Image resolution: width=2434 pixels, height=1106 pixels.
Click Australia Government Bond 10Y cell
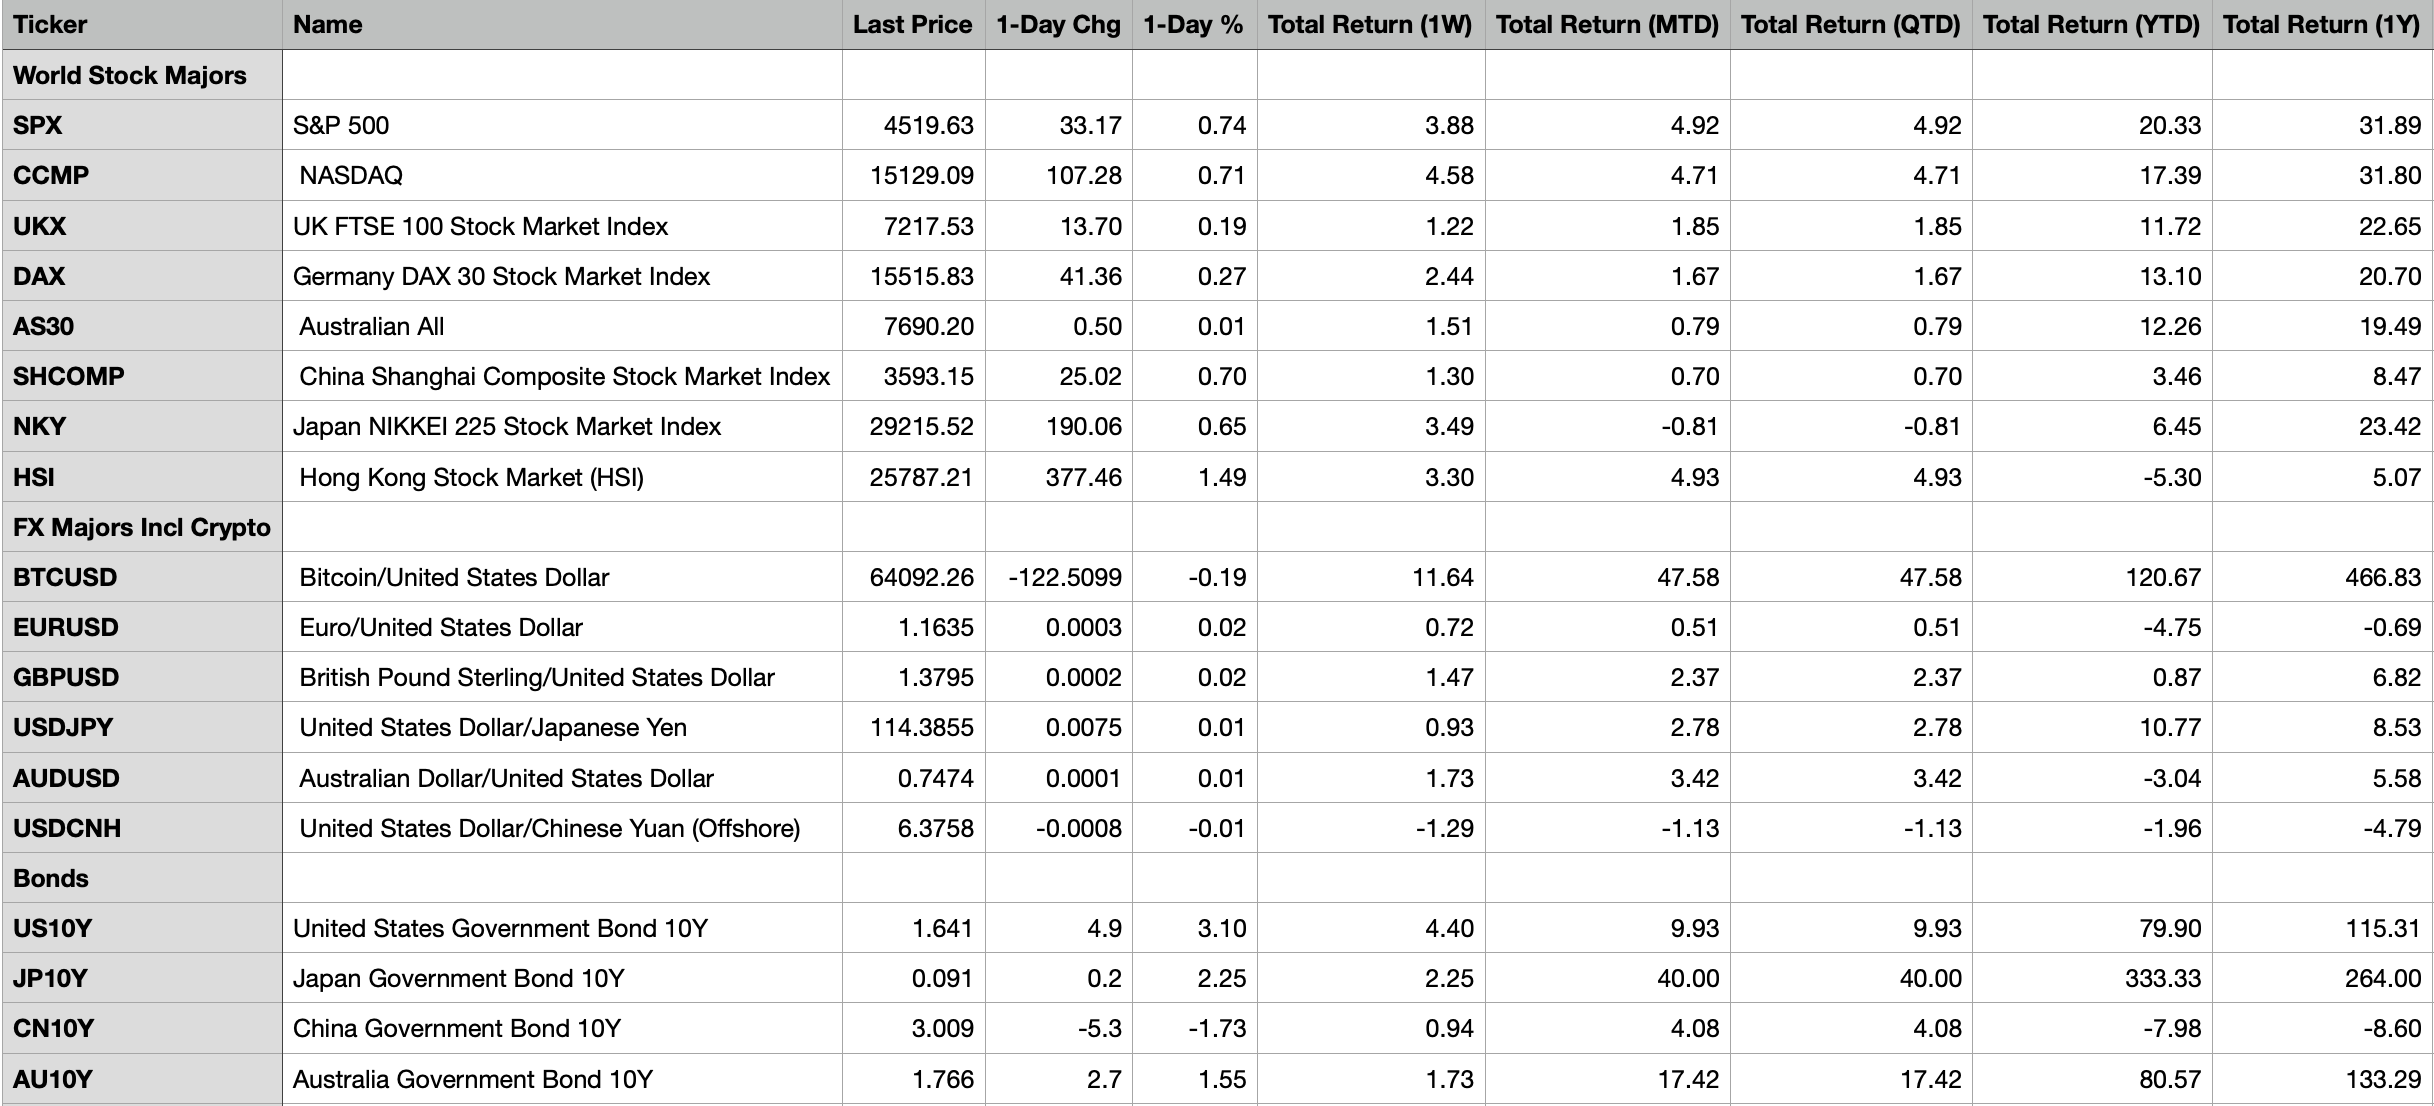pos(562,1079)
